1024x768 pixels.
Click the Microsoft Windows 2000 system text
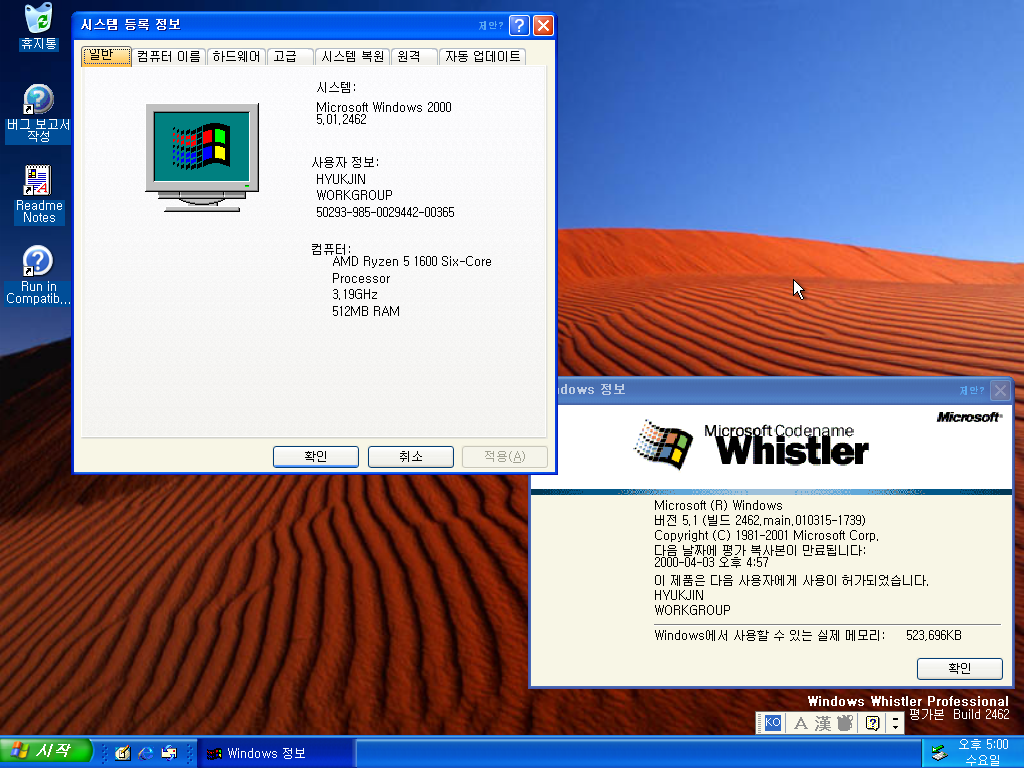[x=384, y=107]
